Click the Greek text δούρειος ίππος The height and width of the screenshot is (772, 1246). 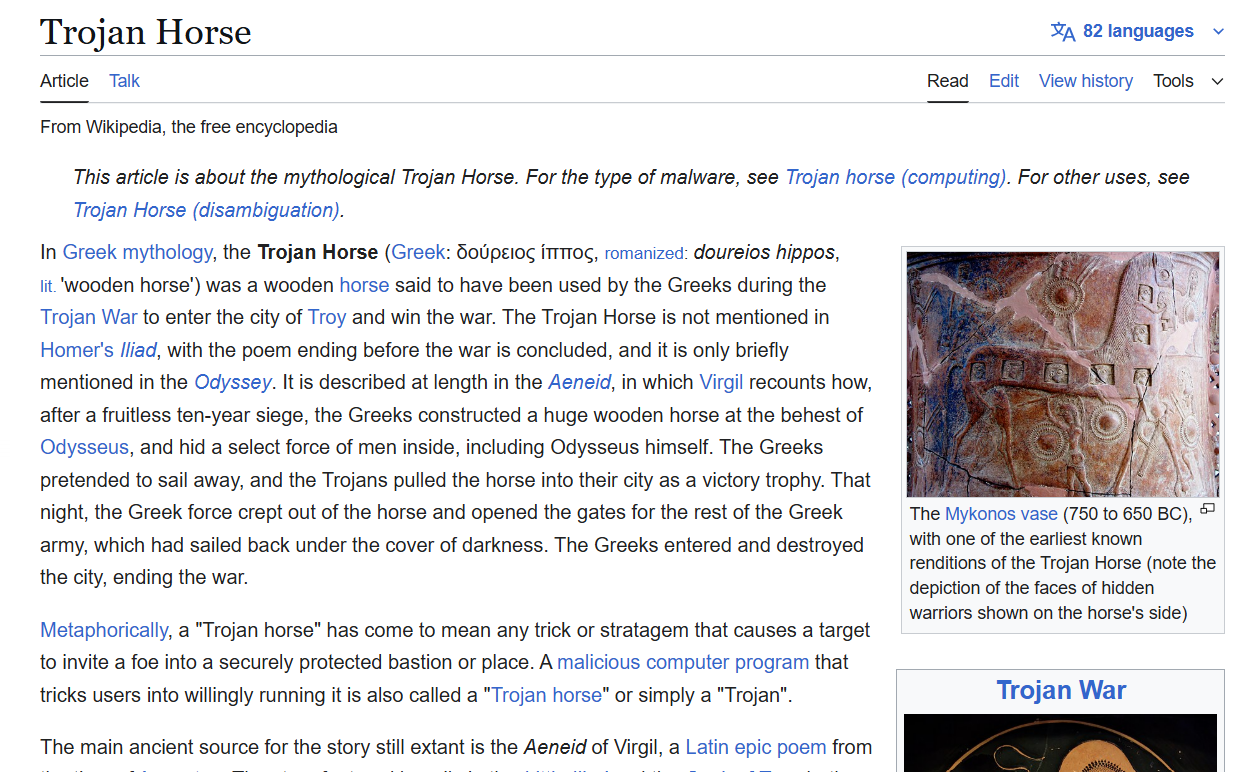coord(527,253)
